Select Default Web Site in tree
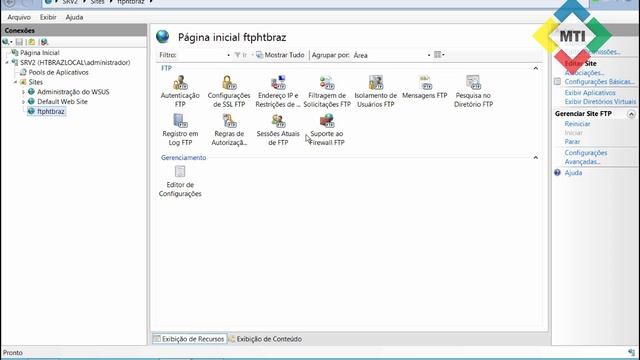This screenshot has height=360, width=640. [x=62, y=102]
